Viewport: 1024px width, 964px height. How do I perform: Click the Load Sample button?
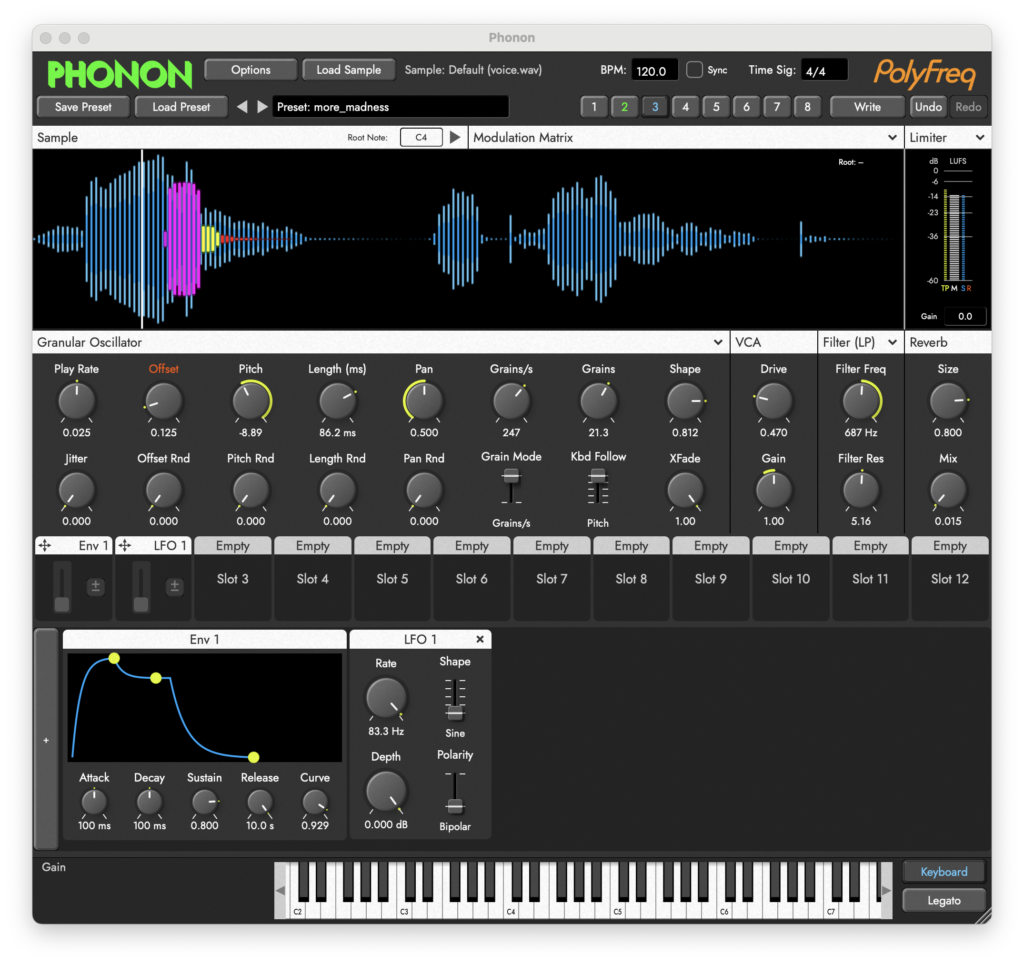[x=349, y=69]
